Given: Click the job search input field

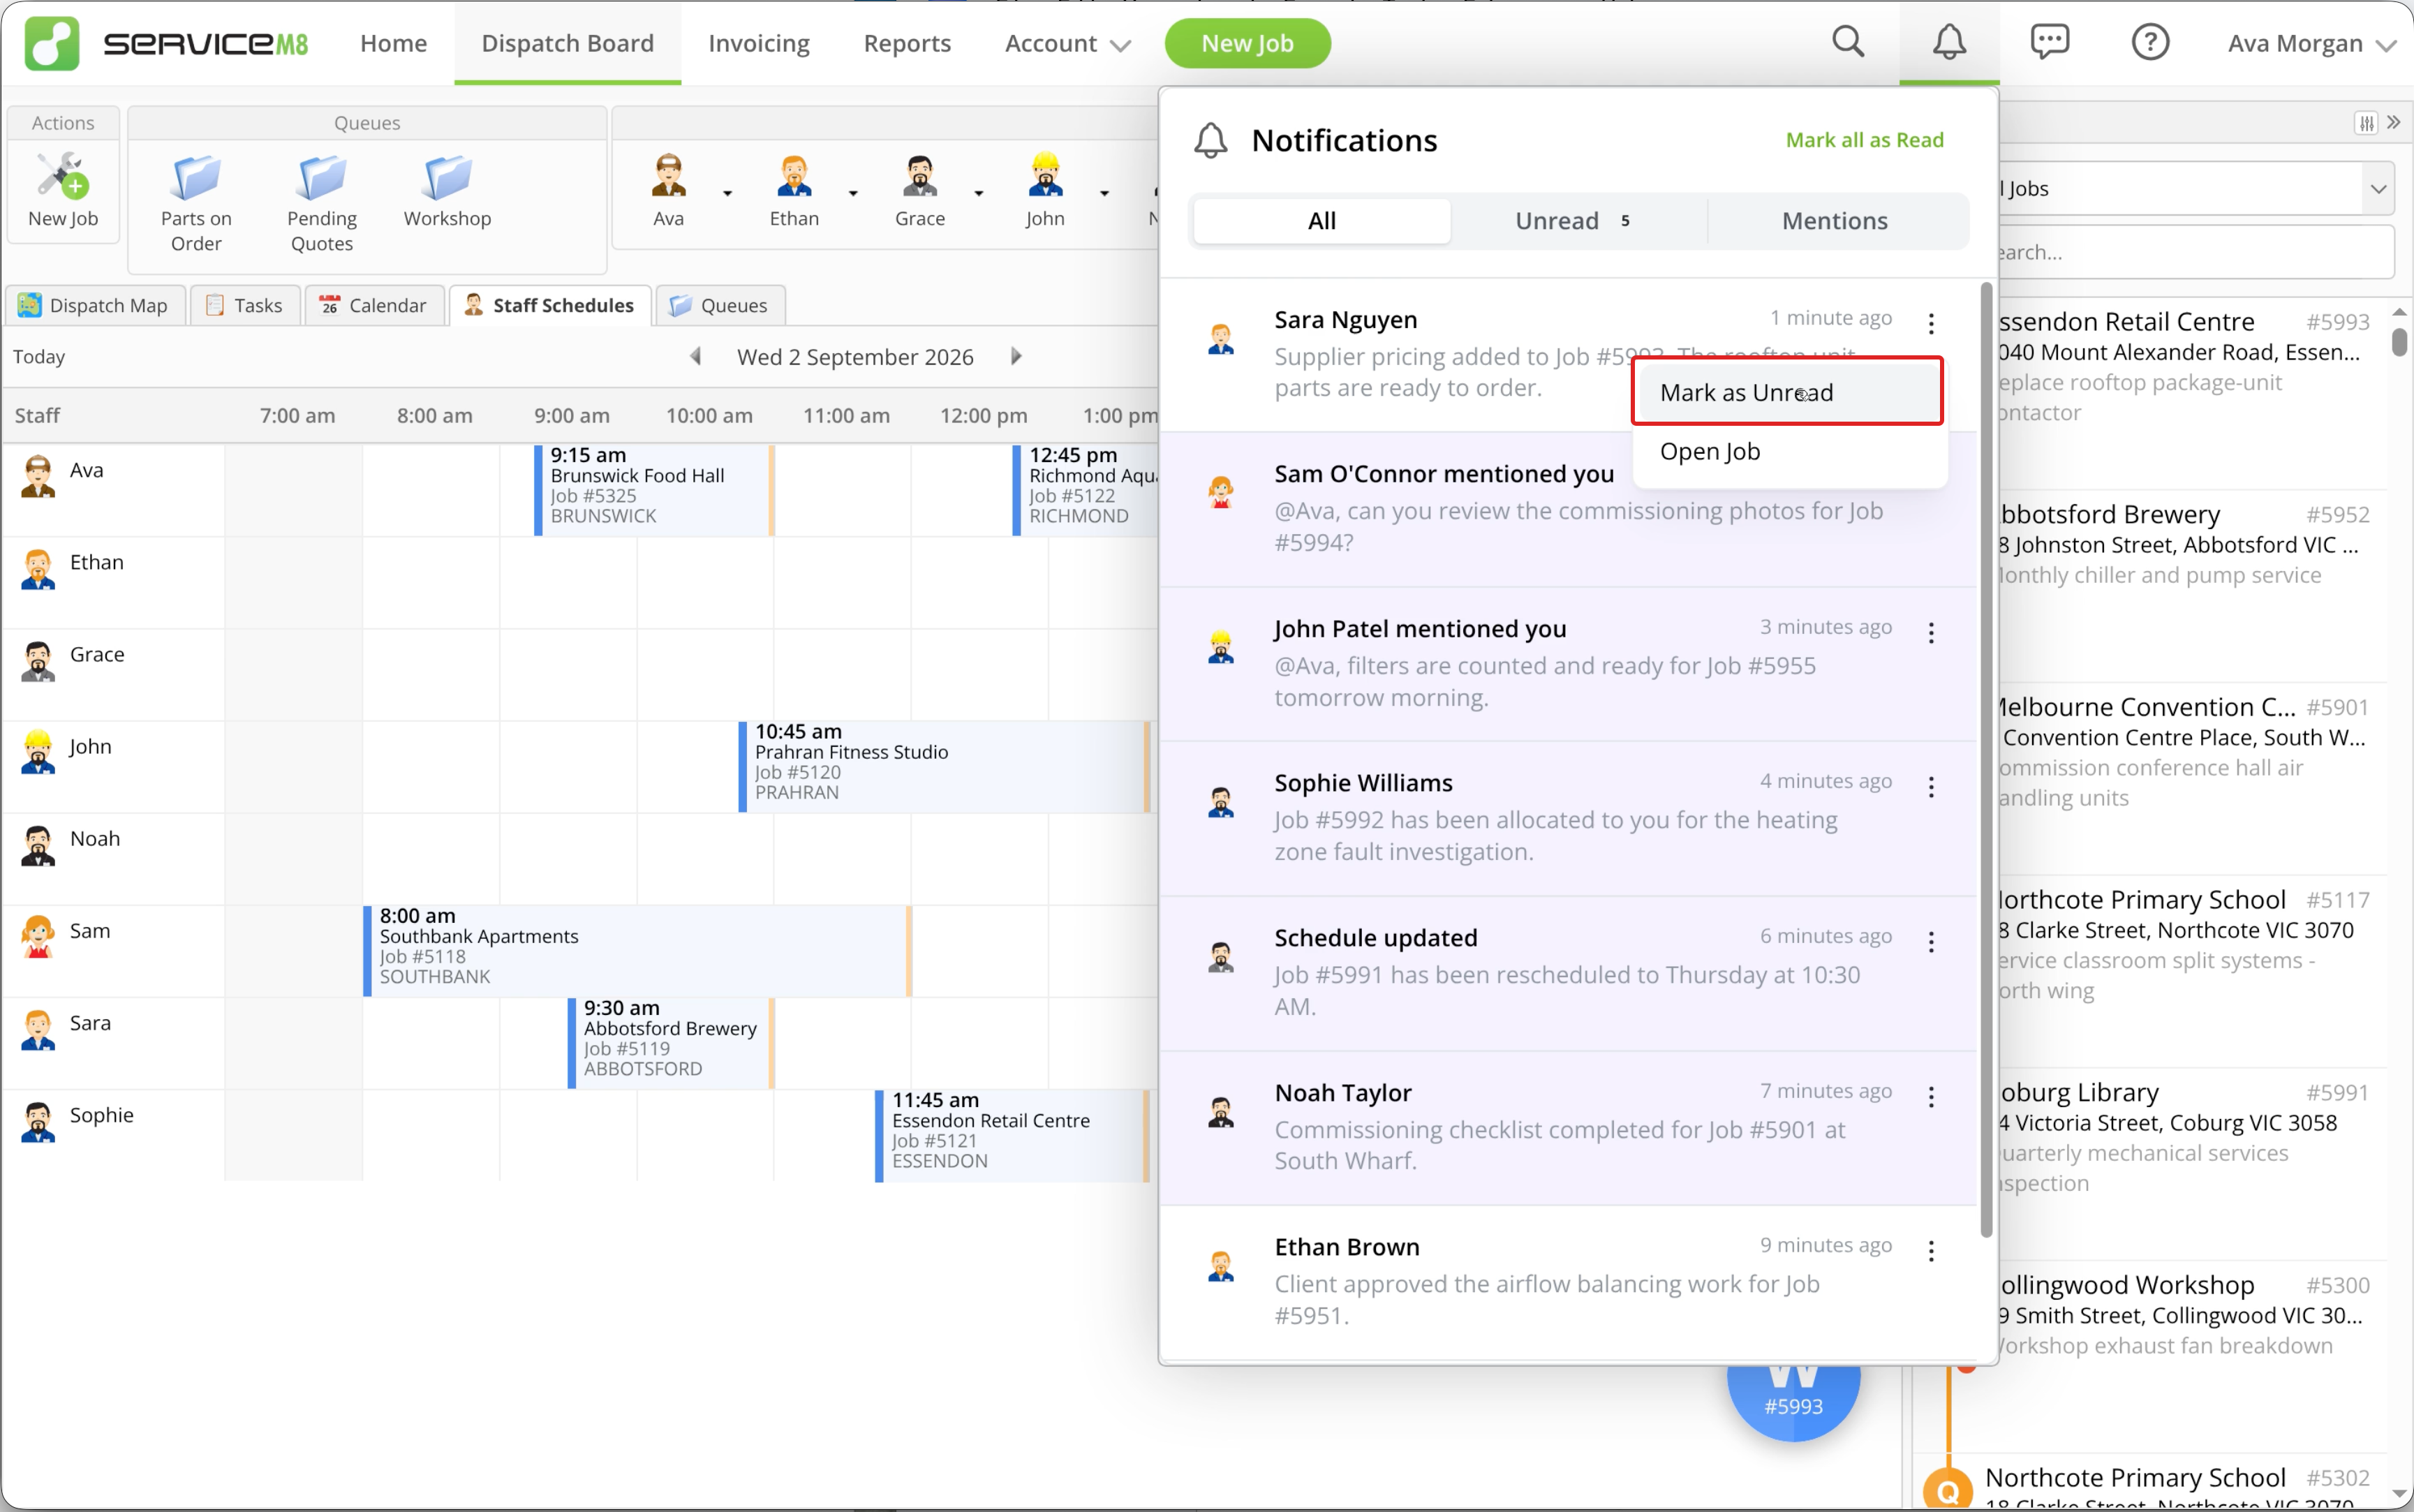Looking at the screenshot, I should coord(2196,252).
